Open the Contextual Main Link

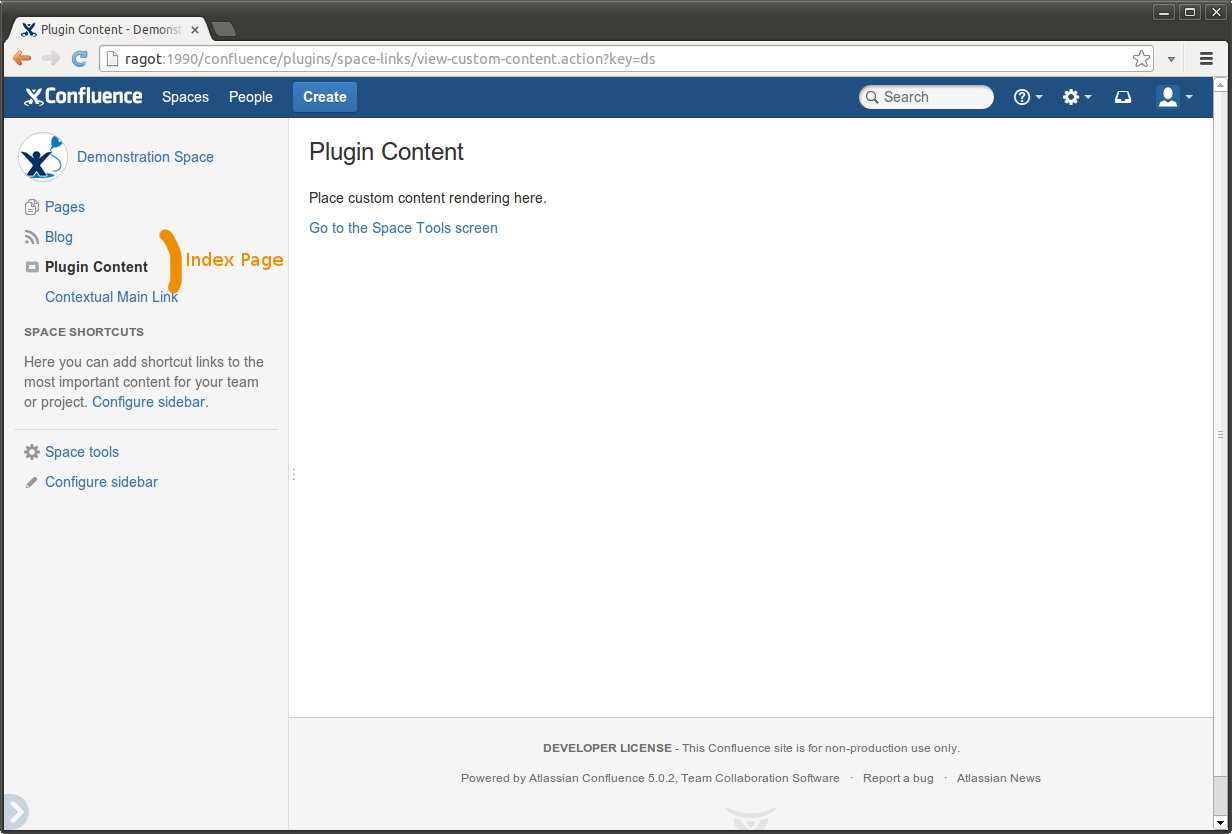click(x=111, y=297)
